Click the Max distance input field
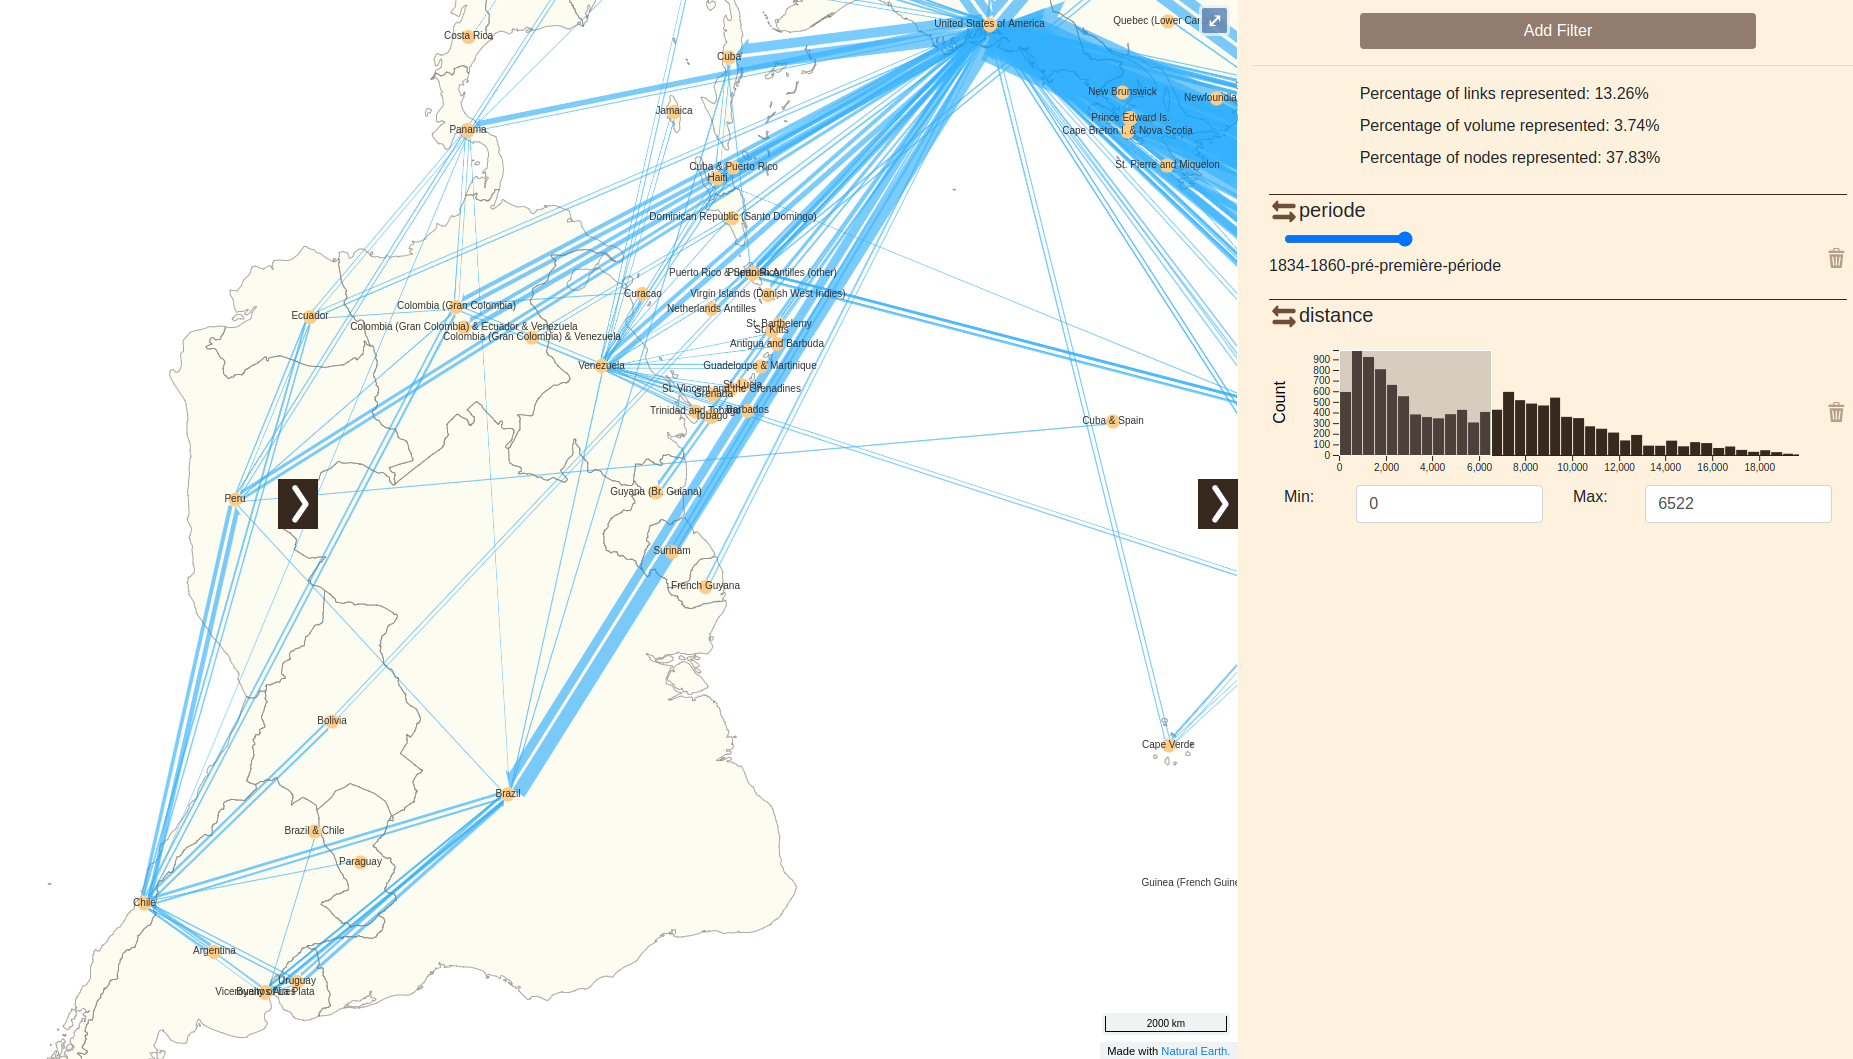This screenshot has width=1853, height=1059. pos(1738,504)
